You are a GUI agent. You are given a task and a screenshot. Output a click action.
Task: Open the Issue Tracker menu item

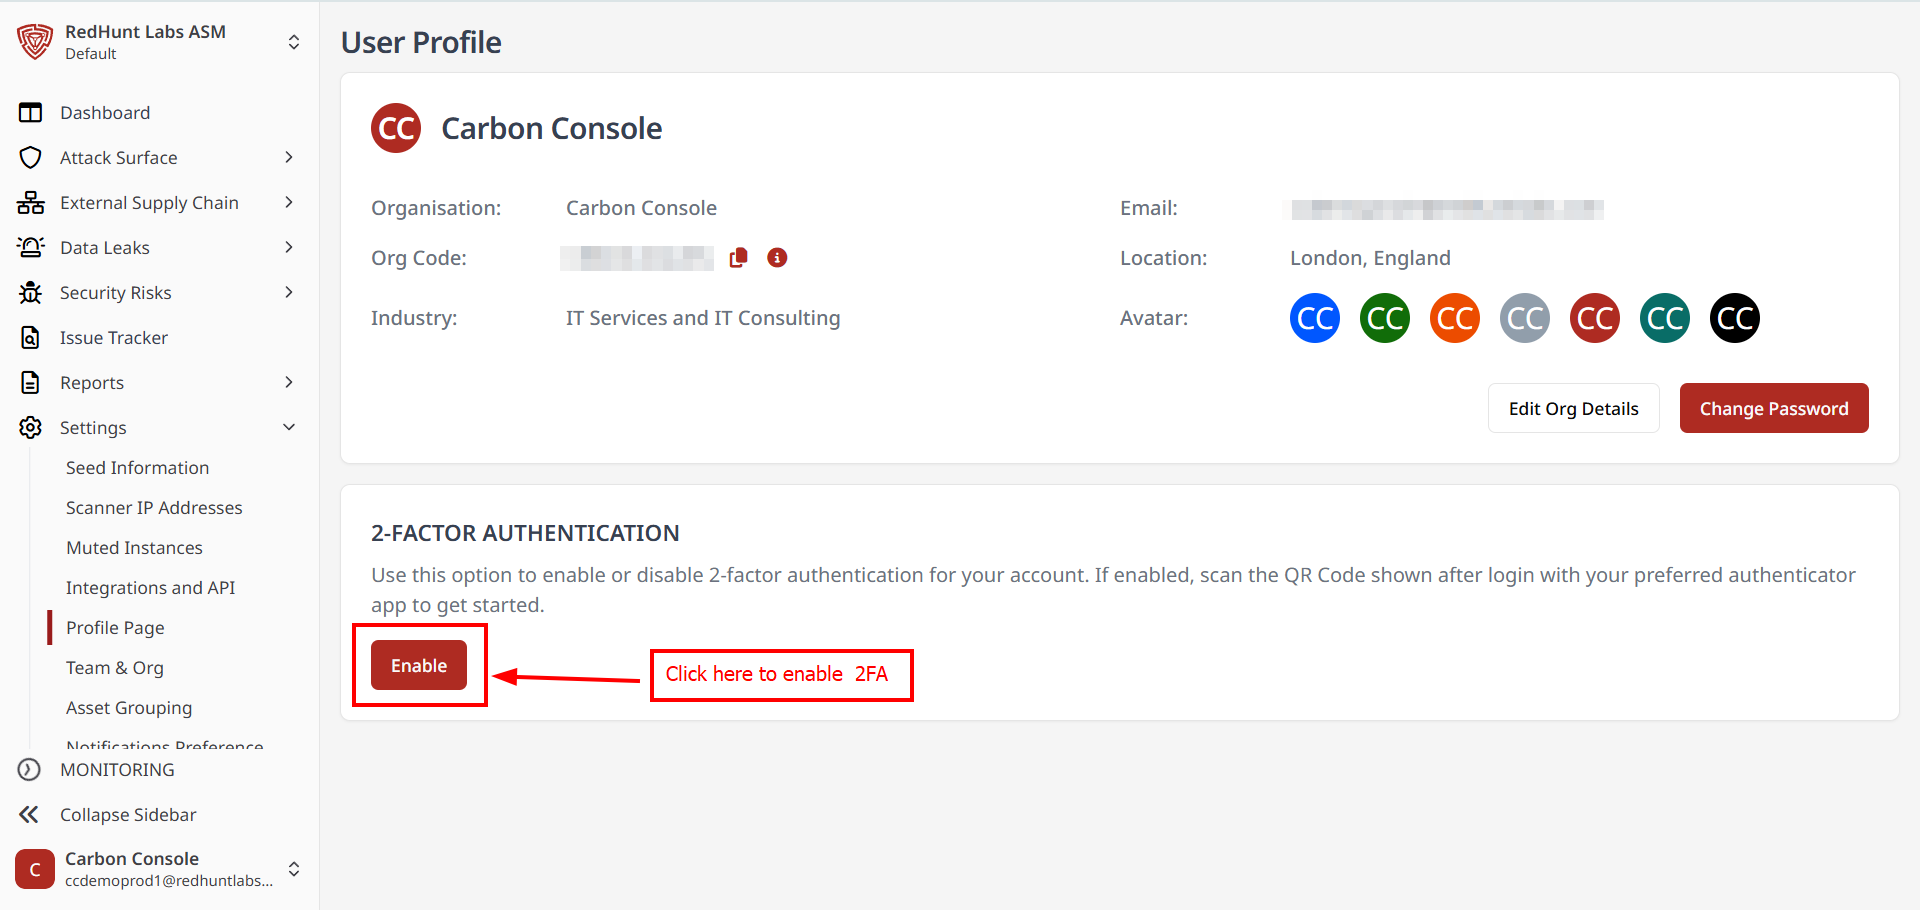[x=114, y=338]
